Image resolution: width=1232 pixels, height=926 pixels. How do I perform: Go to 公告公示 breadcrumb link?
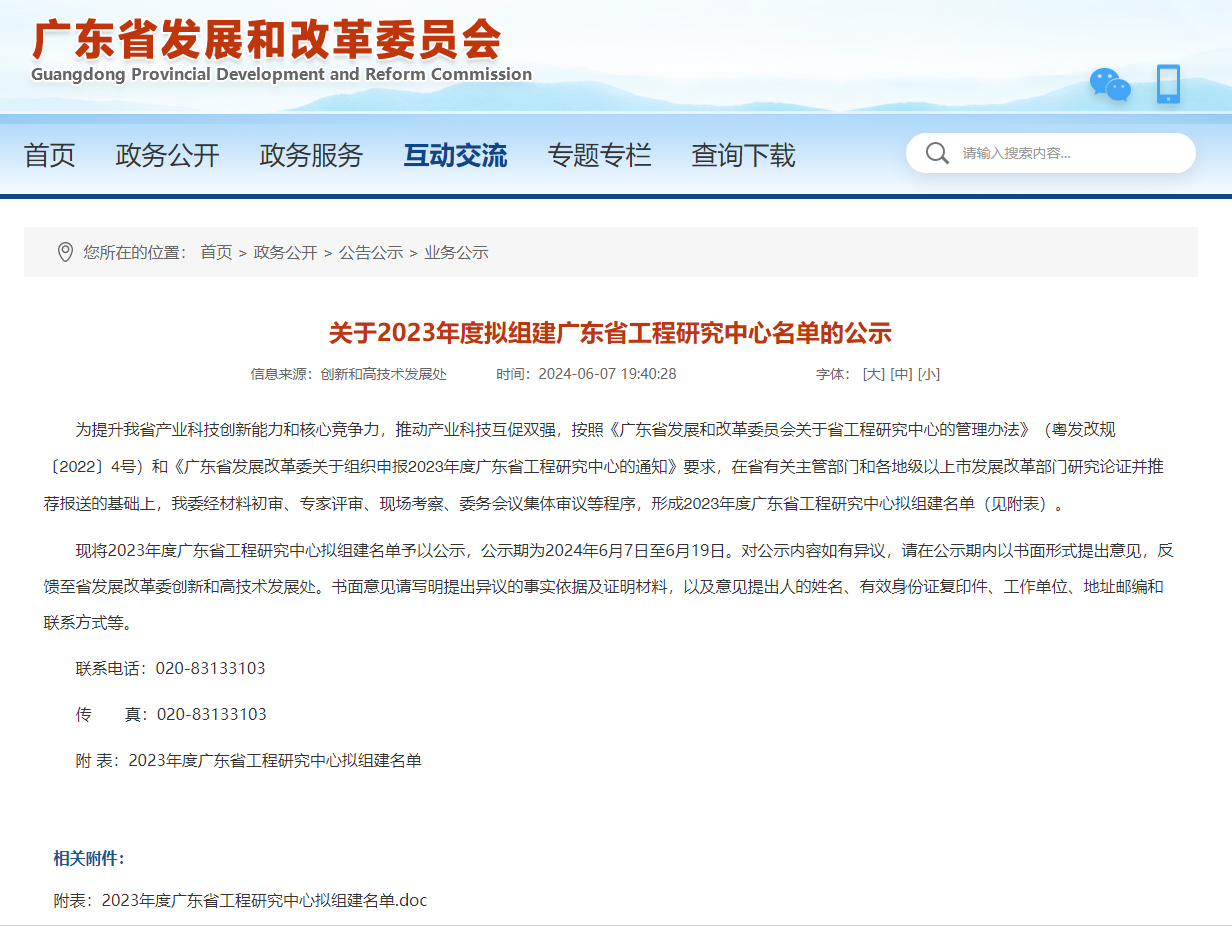[x=371, y=252]
